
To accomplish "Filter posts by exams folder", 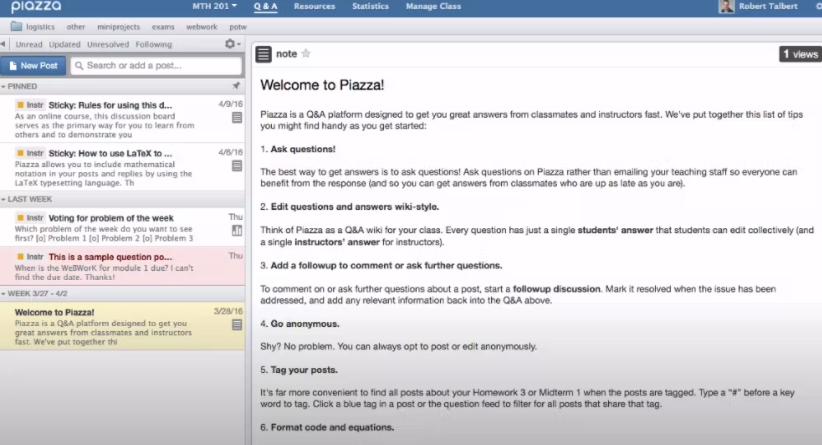I will pos(163,27).
